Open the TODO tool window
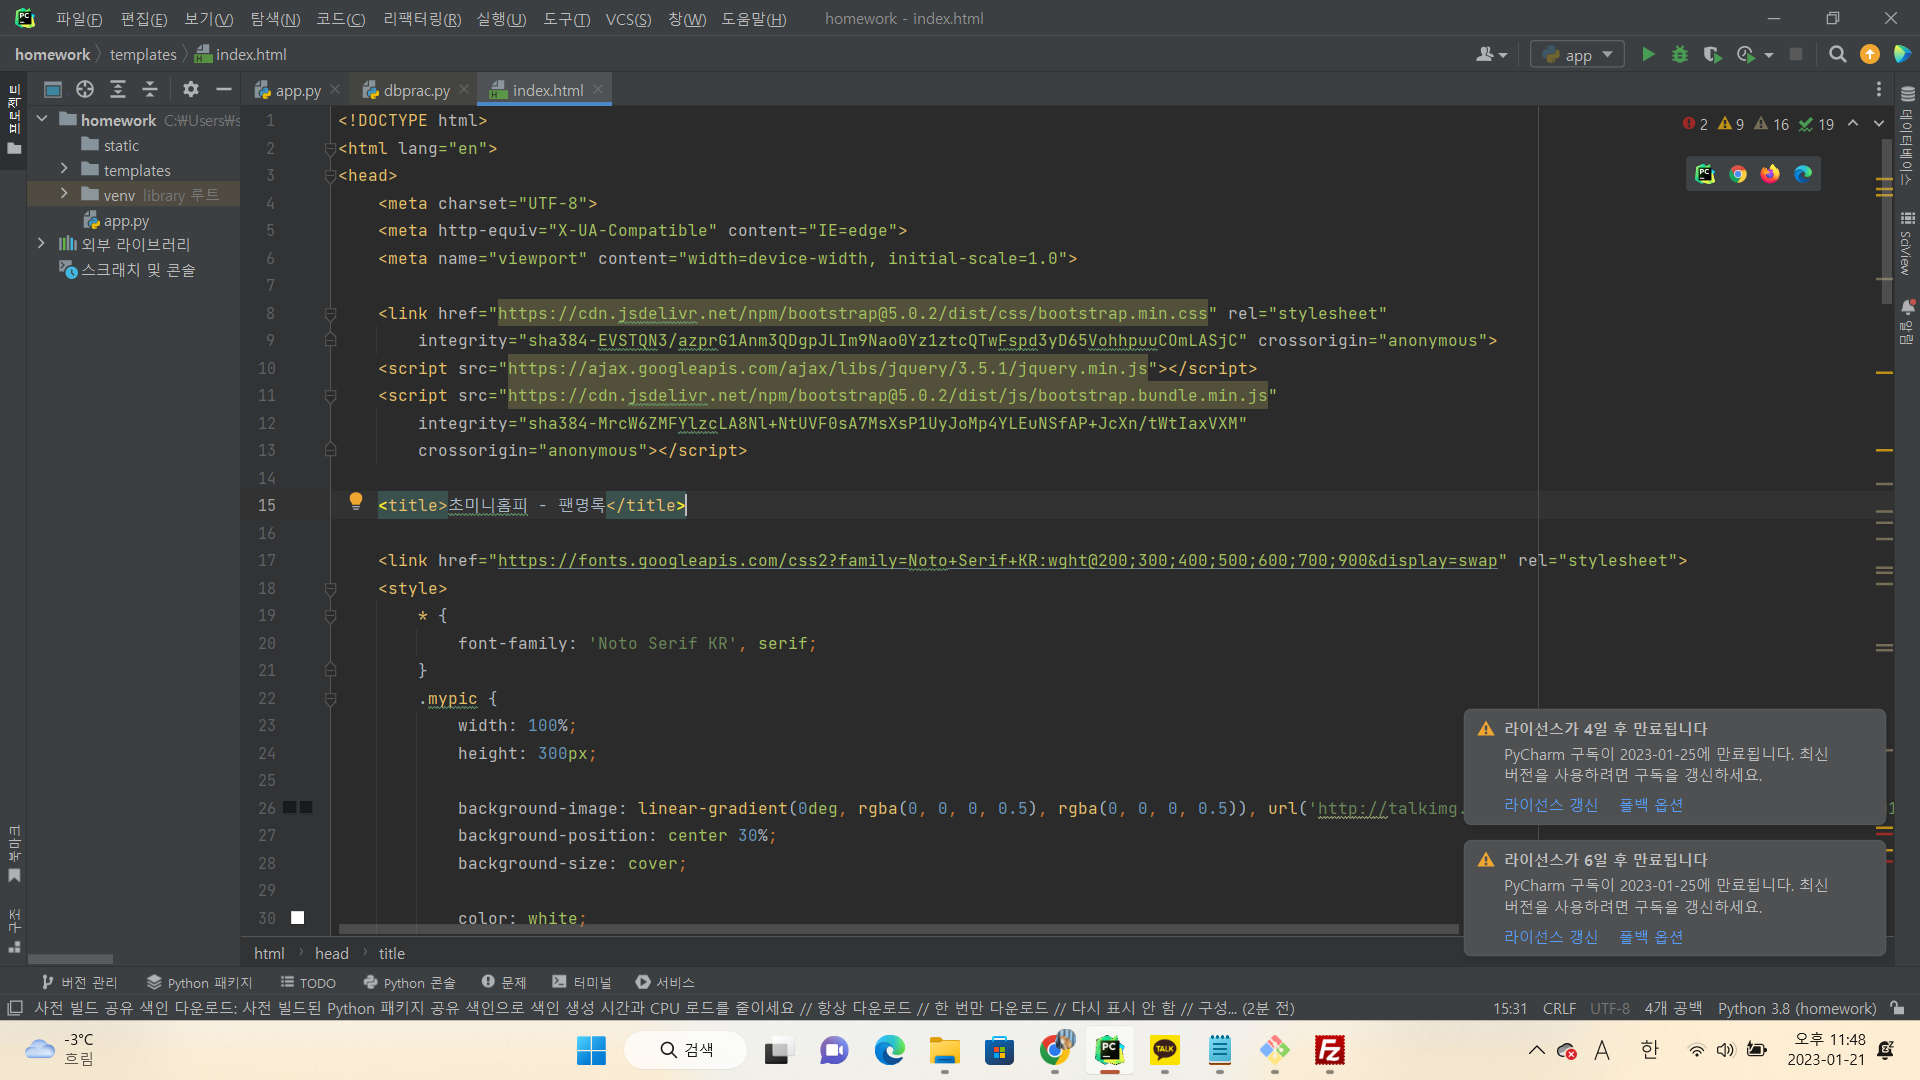Viewport: 1920px width, 1080px height. point(308,983)
